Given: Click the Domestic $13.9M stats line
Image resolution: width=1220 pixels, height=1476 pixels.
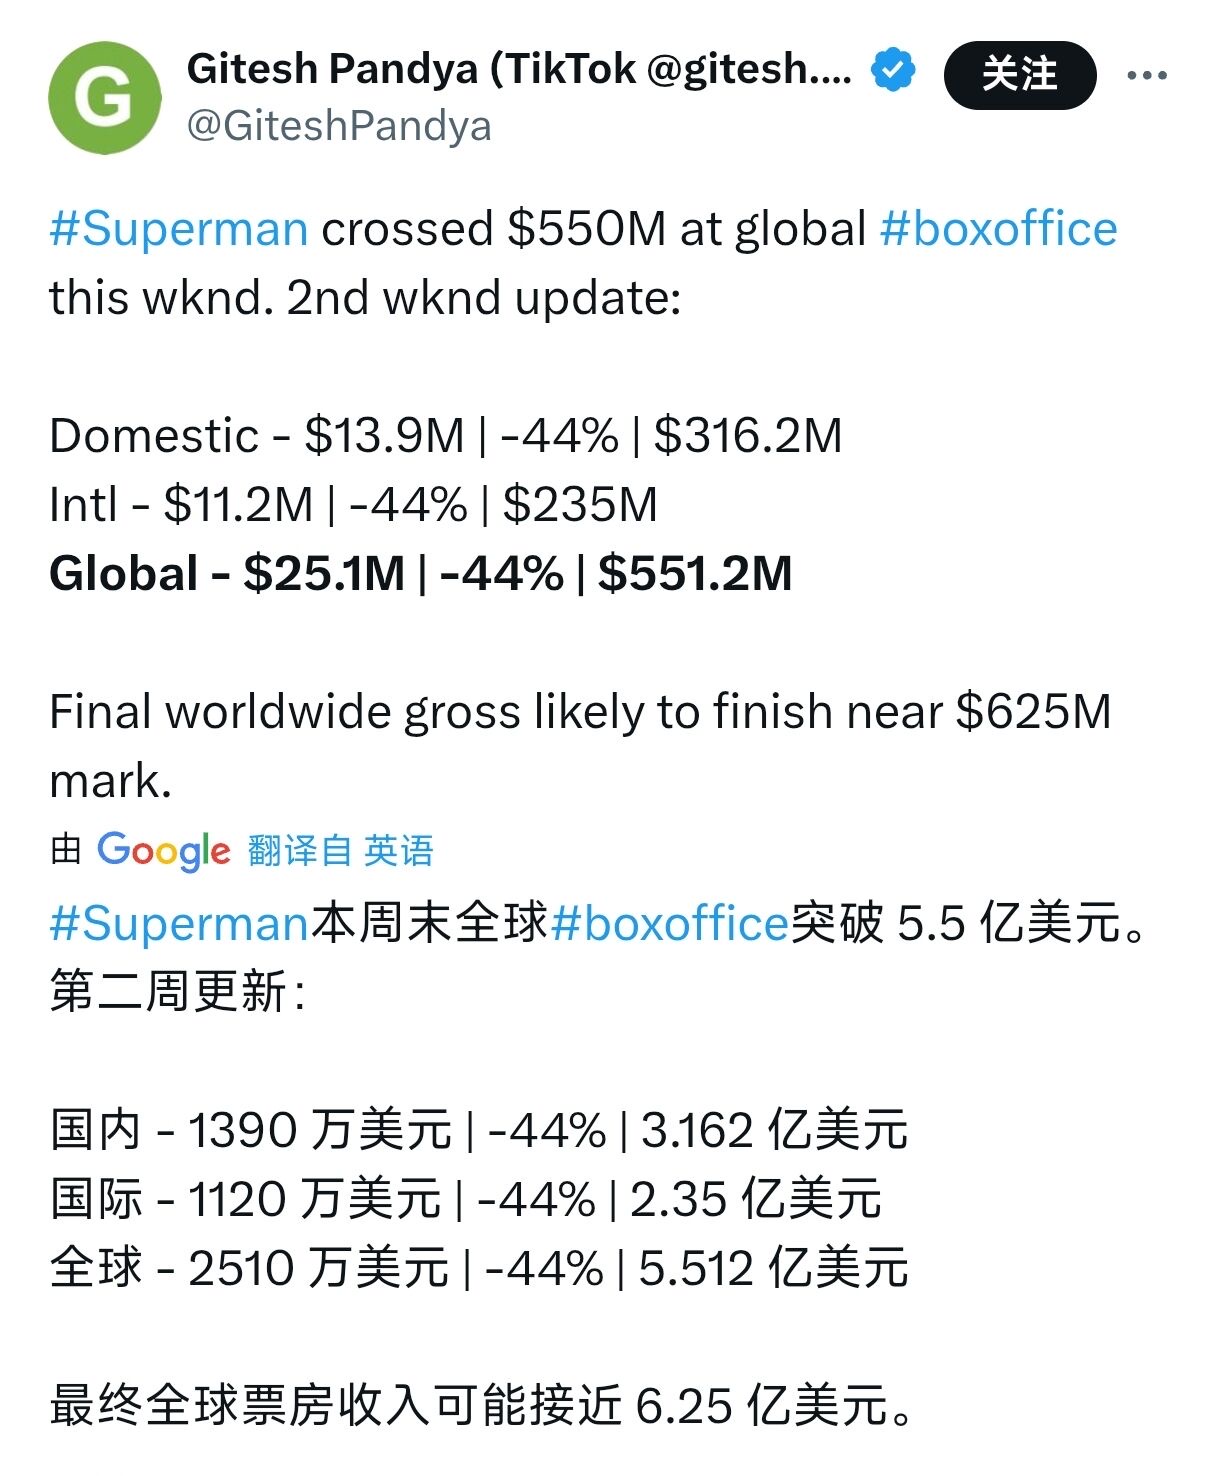Looking at the screenshot, I should click(x=446, y=436).
